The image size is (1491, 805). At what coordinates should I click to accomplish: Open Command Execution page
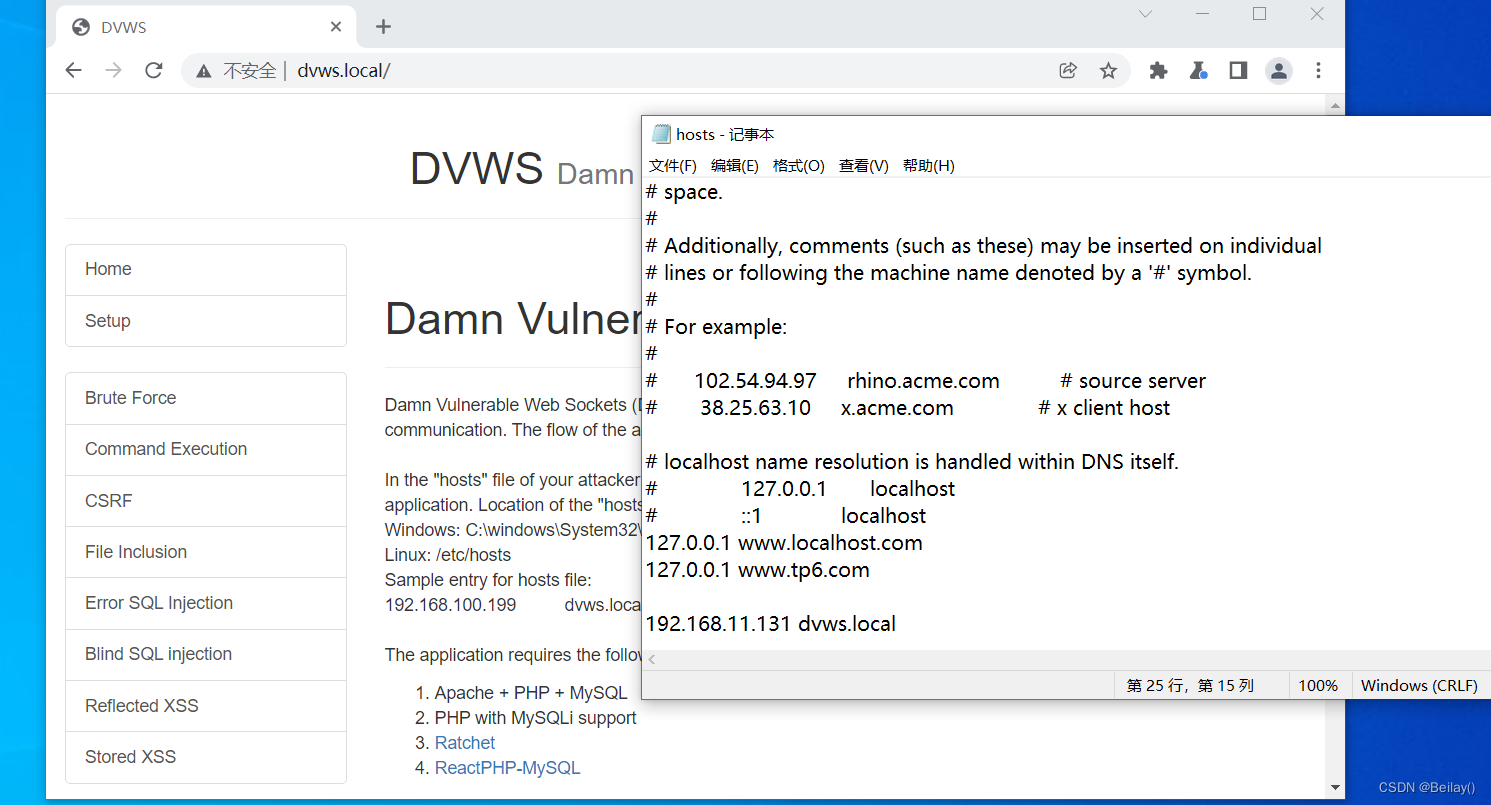pos(206,450)
